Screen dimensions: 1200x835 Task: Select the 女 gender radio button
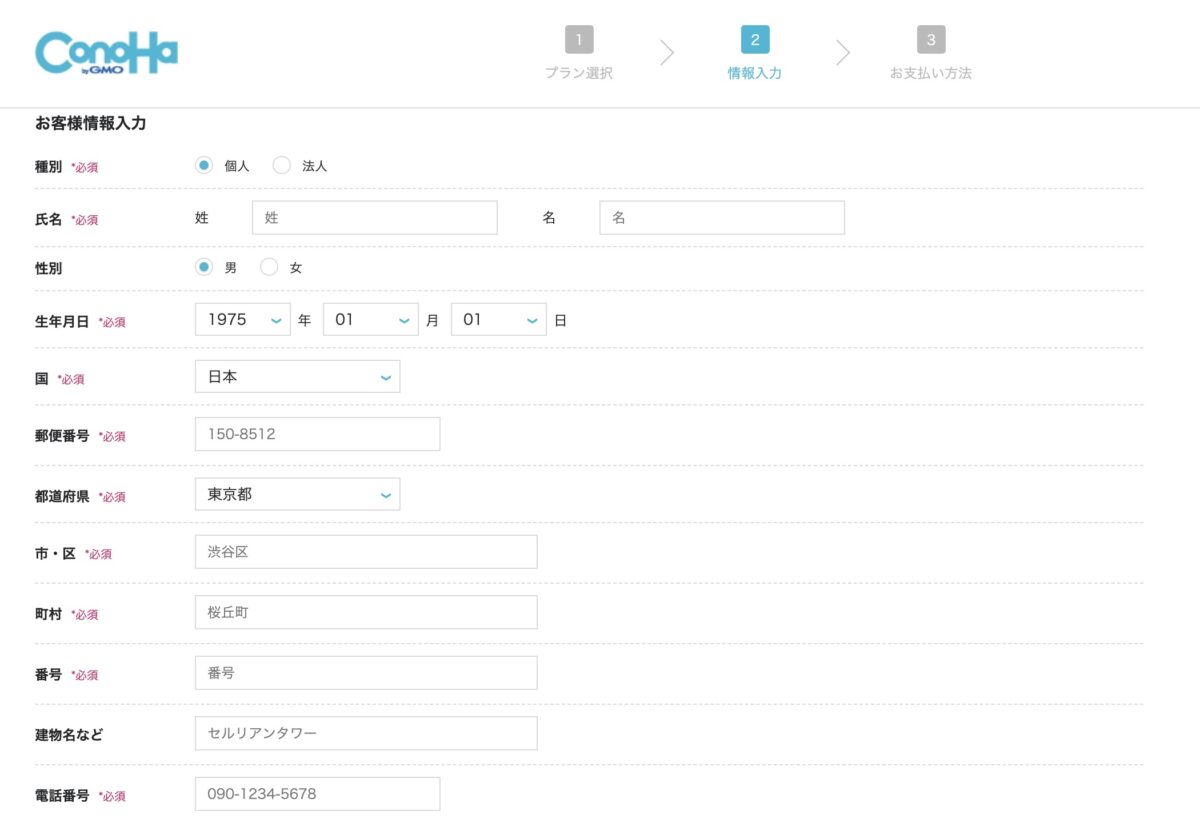(x=269, y=267)
